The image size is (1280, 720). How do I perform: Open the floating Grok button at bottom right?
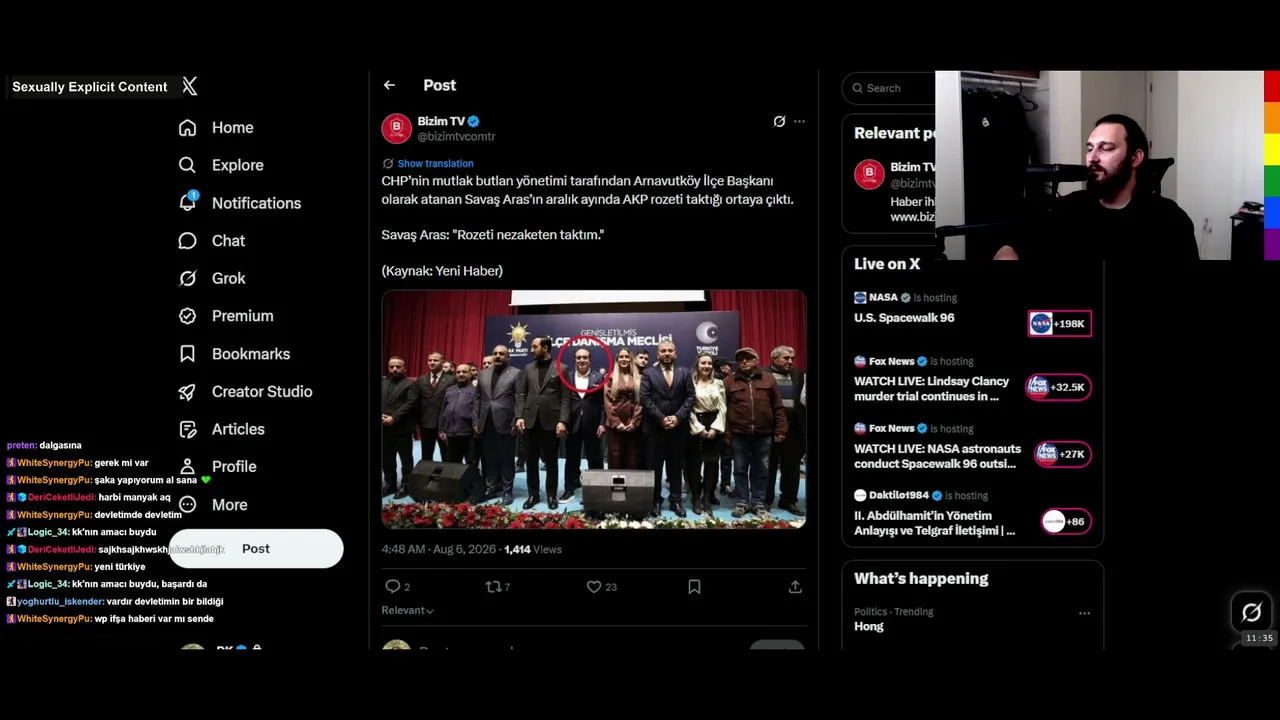coord(1251,612)
